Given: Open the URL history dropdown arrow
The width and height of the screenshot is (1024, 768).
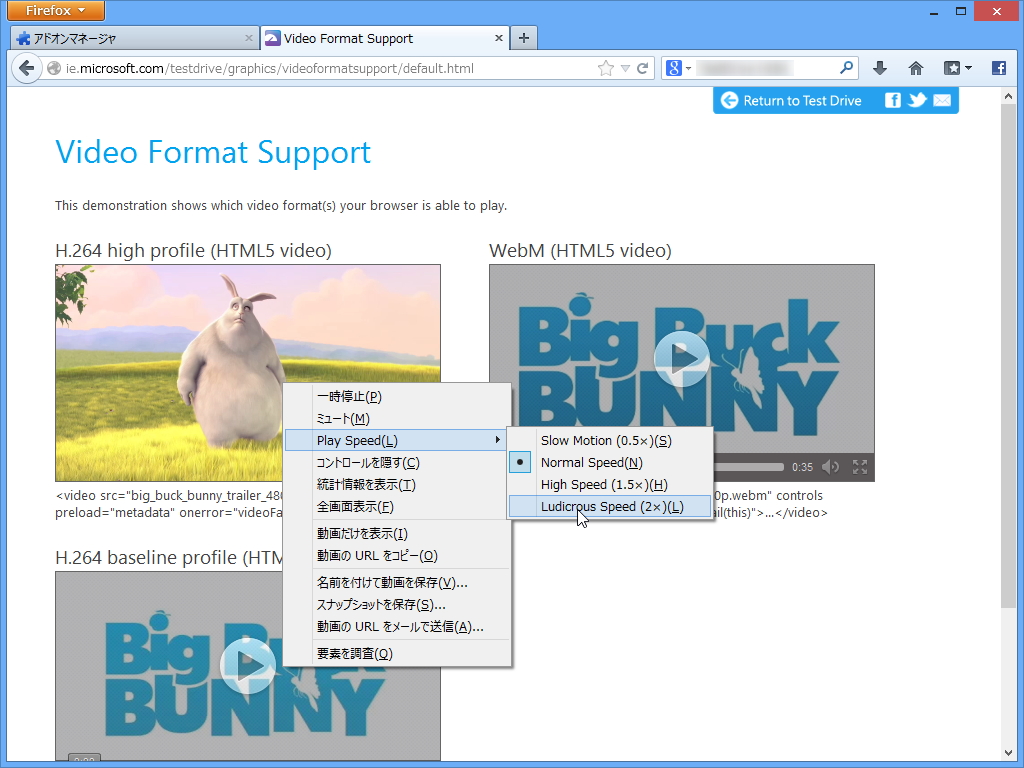Looking at the screenshot, I should click(x=625, y=69).
